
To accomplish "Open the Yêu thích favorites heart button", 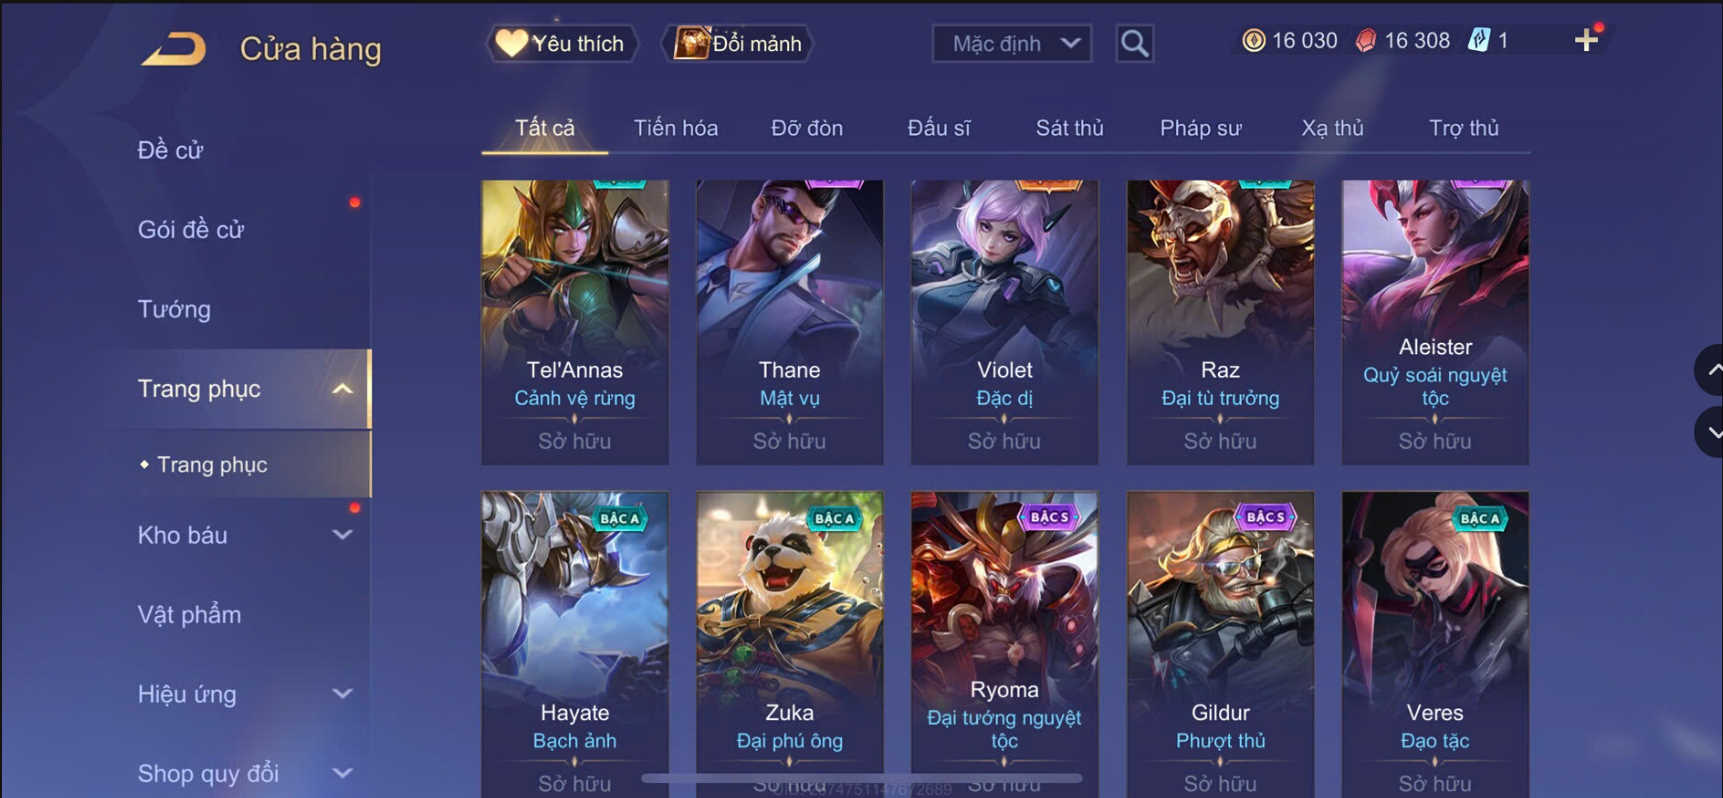I will click(x=561, y=43).
